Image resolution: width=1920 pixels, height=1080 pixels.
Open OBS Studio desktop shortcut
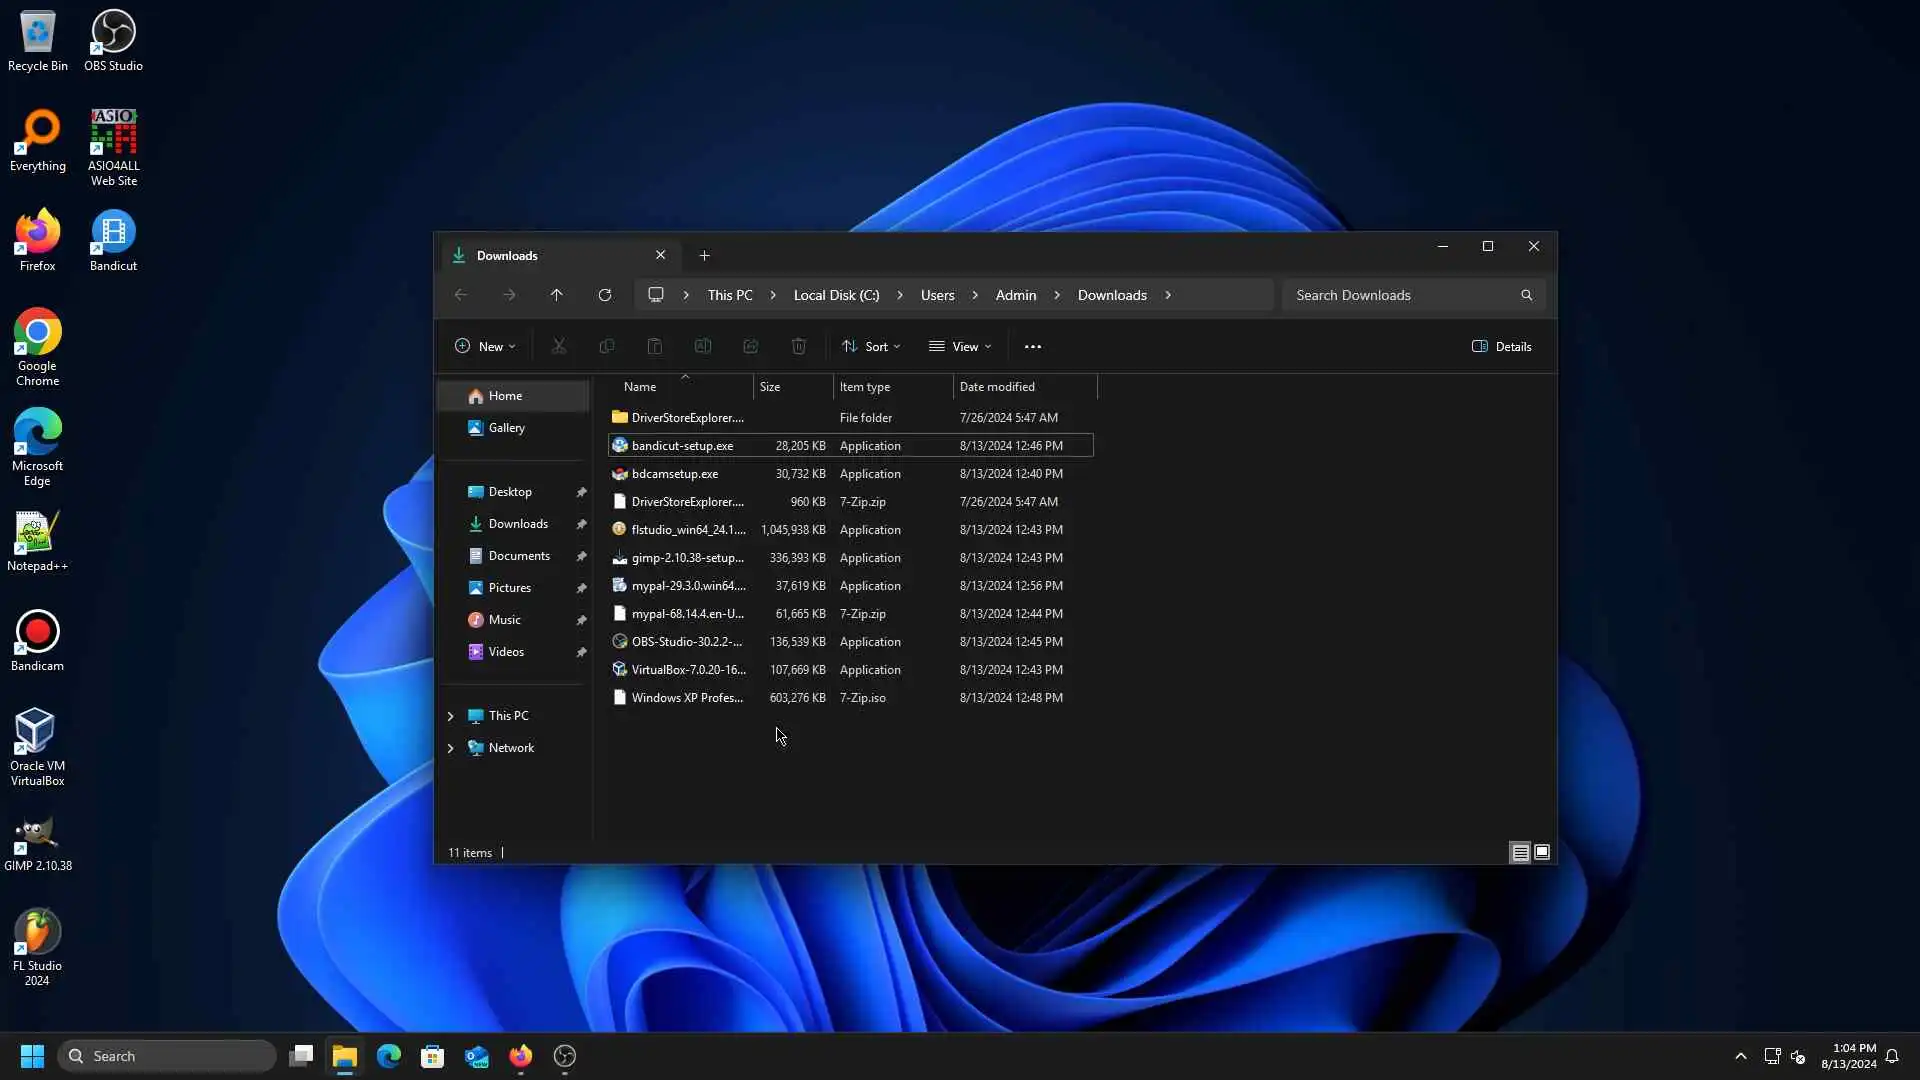(113, 41)
